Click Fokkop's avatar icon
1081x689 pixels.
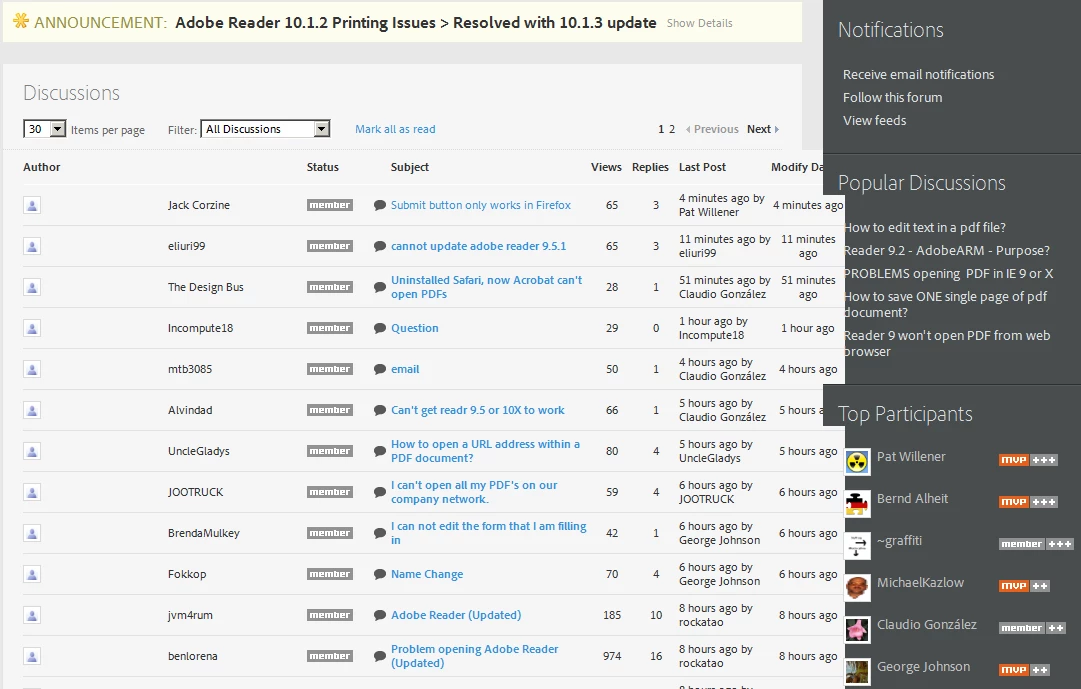(x=32, y=574)
